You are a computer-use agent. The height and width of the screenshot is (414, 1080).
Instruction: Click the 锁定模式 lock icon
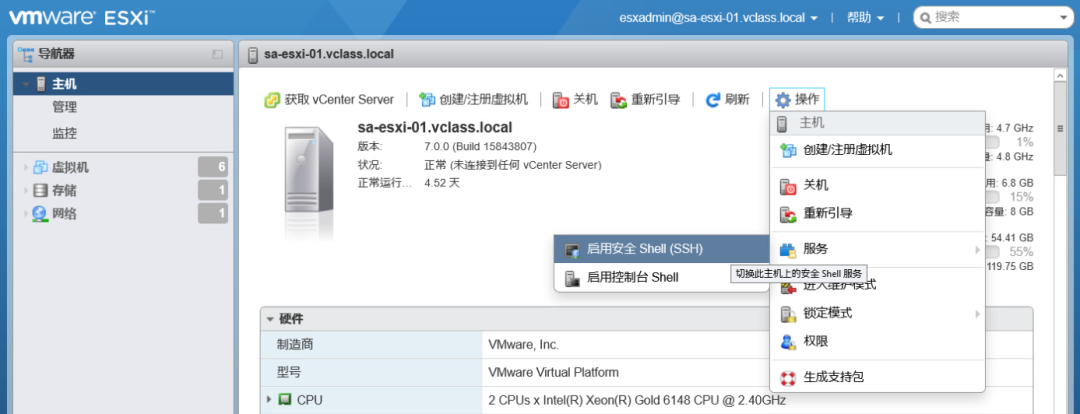(787, 314)
